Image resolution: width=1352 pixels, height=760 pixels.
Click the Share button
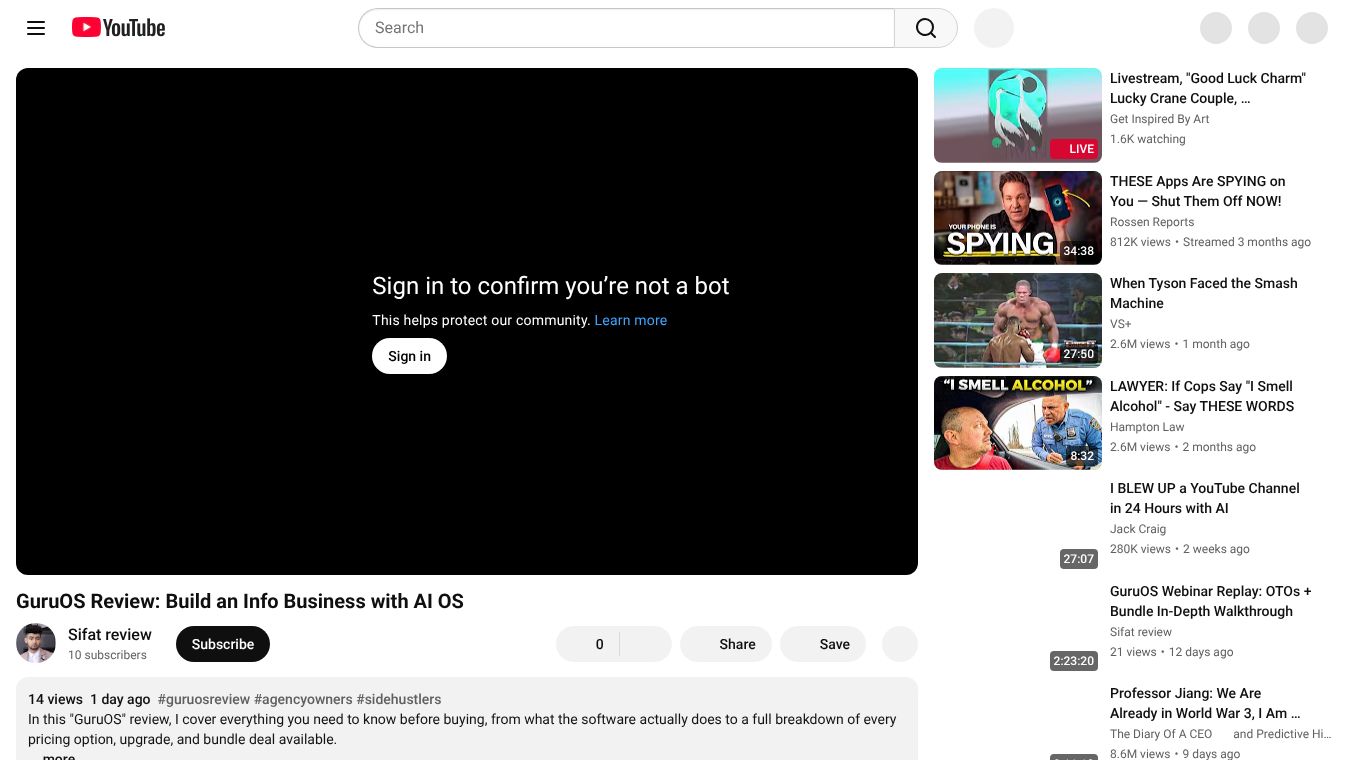point(726,644)
